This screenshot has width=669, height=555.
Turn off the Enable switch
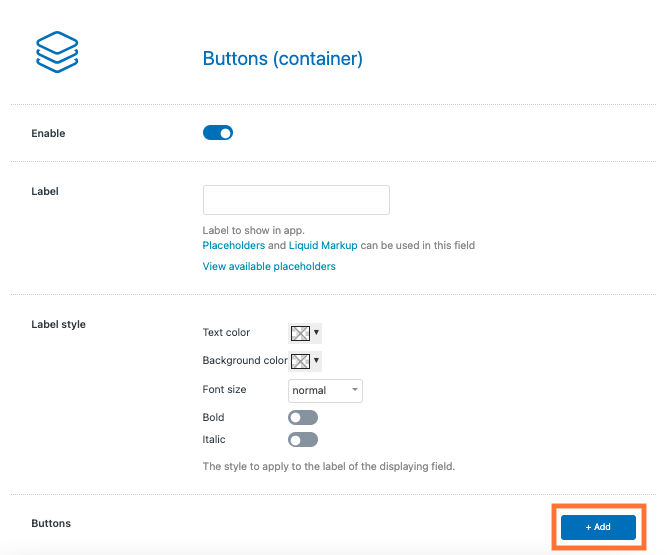point(218,133)
